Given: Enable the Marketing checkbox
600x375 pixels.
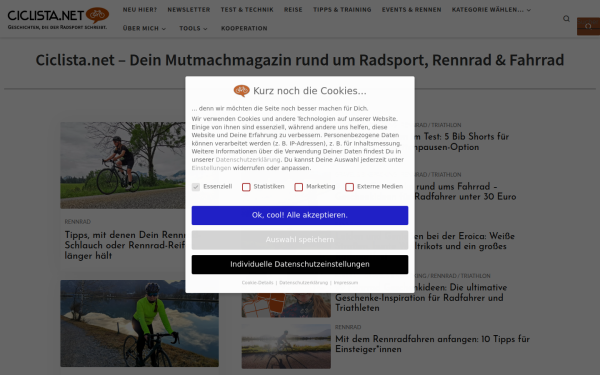Looking at the screenshot, I should (298, 187).
